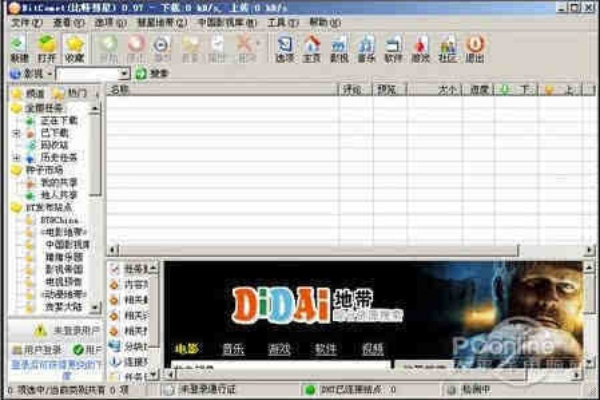
Task: Click the green check 用户 register button
Action: tap(87, 350)
